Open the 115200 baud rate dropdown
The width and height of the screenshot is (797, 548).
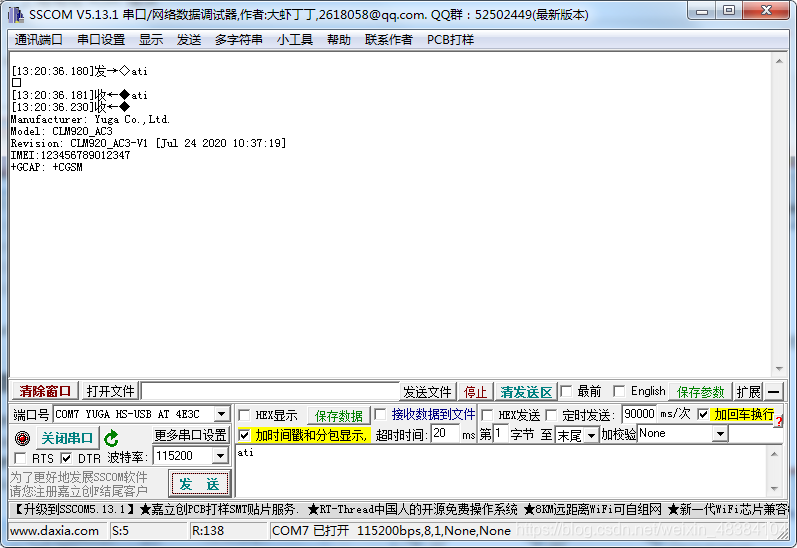pos(220,456)
